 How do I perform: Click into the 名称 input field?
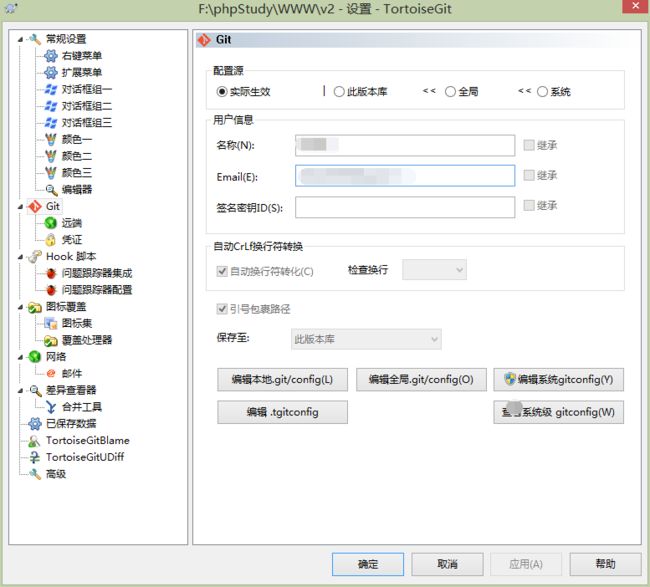(x=405, y=145)
